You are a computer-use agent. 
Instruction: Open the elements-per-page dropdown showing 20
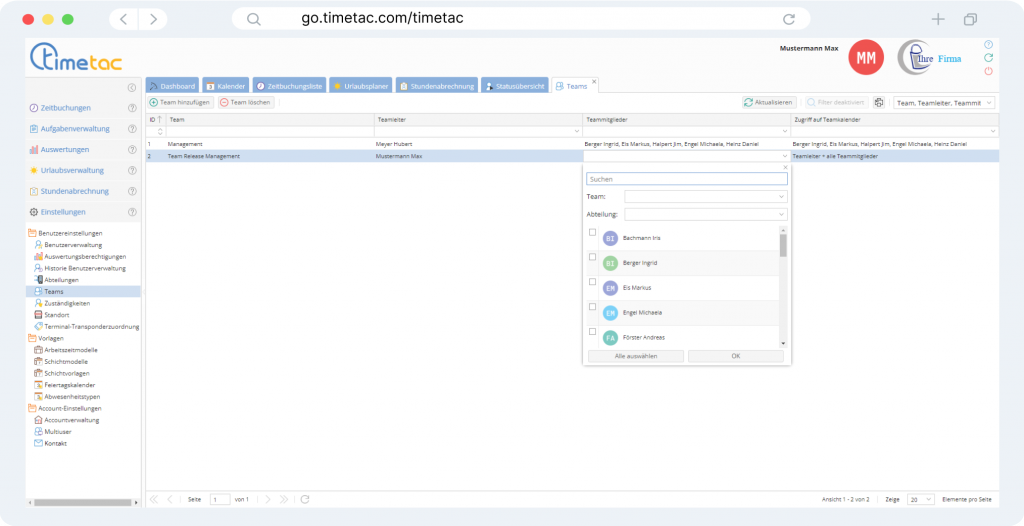[922, 499]
